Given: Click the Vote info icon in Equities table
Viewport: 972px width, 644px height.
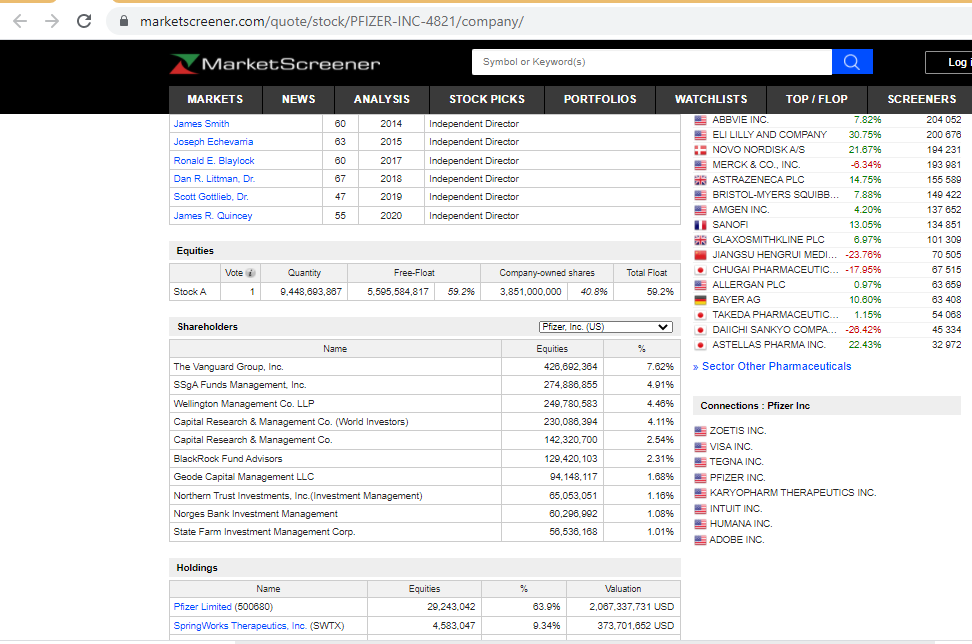Looking at the screenshot, I should (x=250, y=272).
